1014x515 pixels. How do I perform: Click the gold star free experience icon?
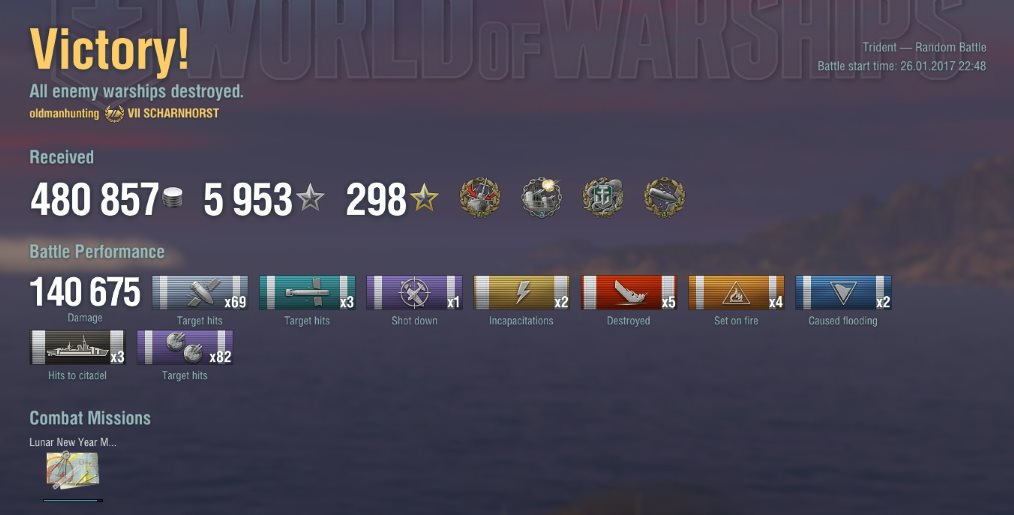pos(424,197)
